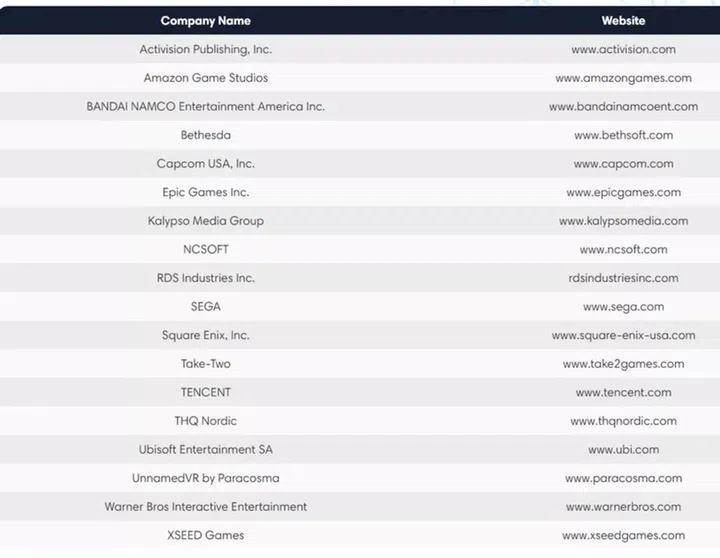
Task: Open the www.sega.com link
Action: pos(623,307)
